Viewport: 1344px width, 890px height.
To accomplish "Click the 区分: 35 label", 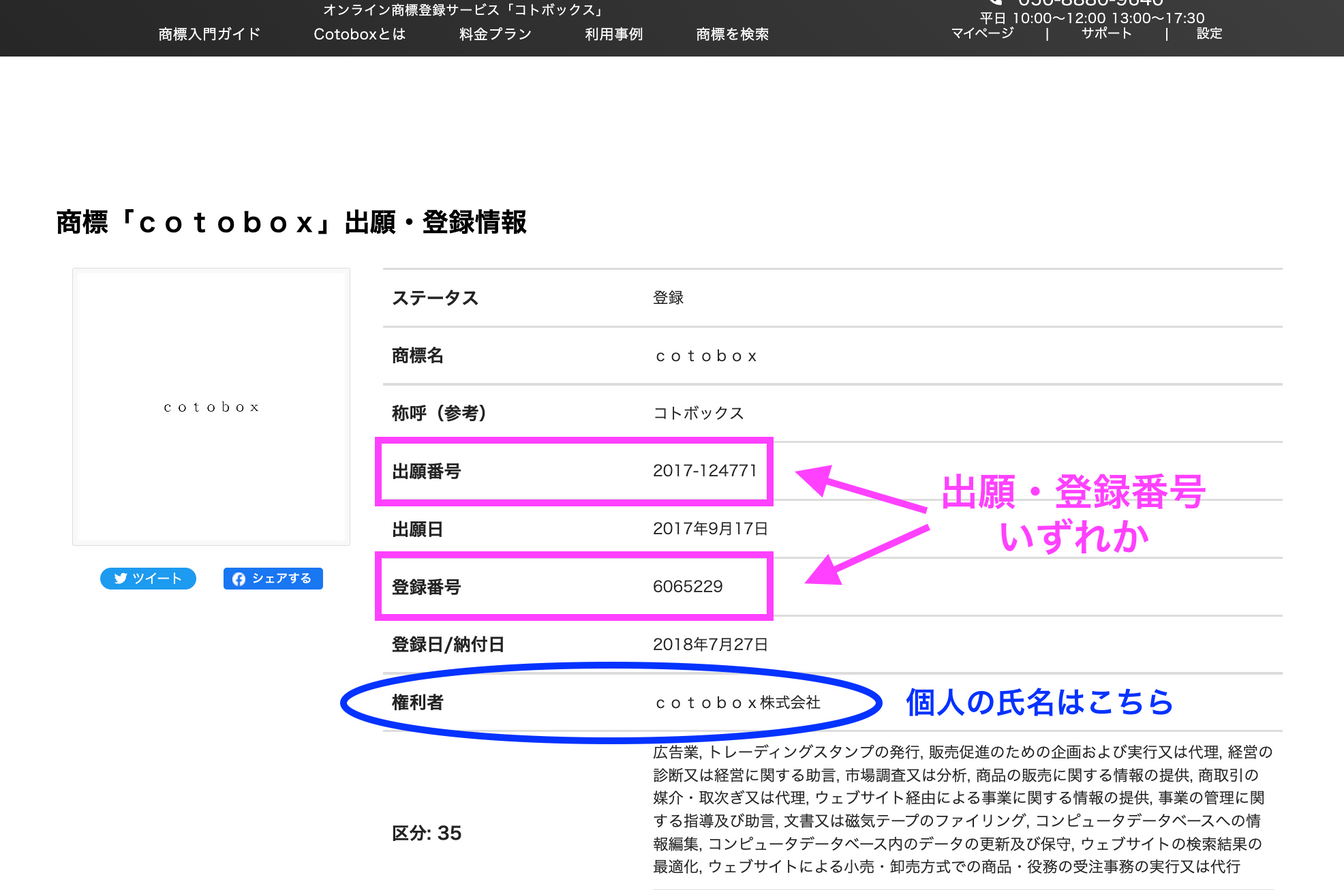I will point(427,833).
